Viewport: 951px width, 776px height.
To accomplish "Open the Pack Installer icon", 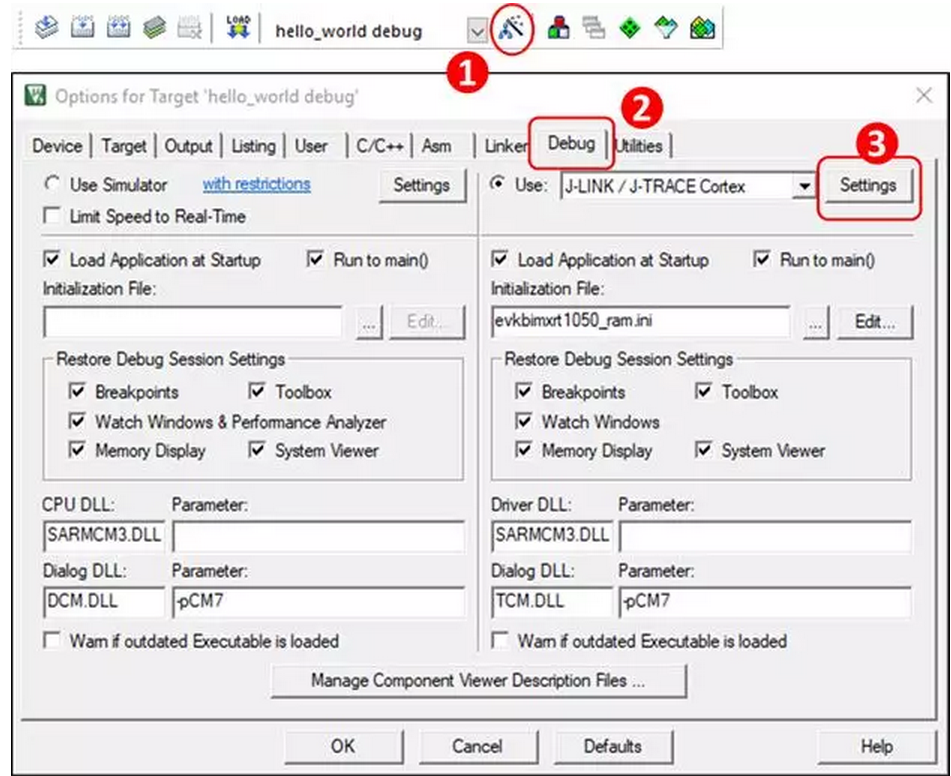I will [702, 28].
